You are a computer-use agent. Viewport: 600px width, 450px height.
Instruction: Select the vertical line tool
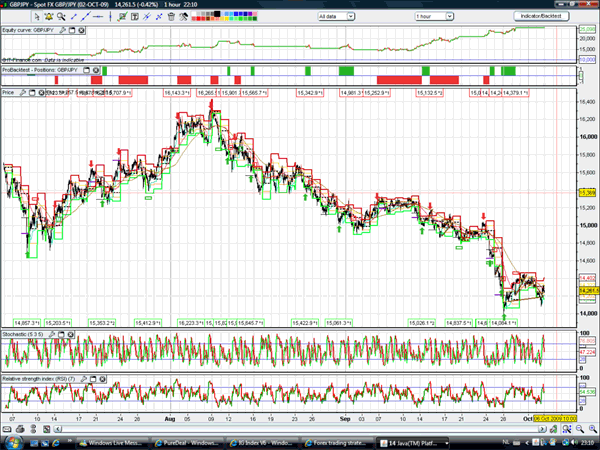[110, 16]
